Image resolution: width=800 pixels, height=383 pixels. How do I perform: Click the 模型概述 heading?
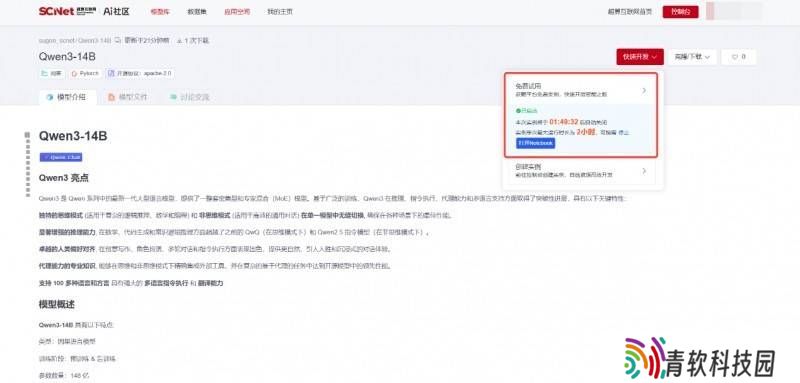tap(57, 304)
